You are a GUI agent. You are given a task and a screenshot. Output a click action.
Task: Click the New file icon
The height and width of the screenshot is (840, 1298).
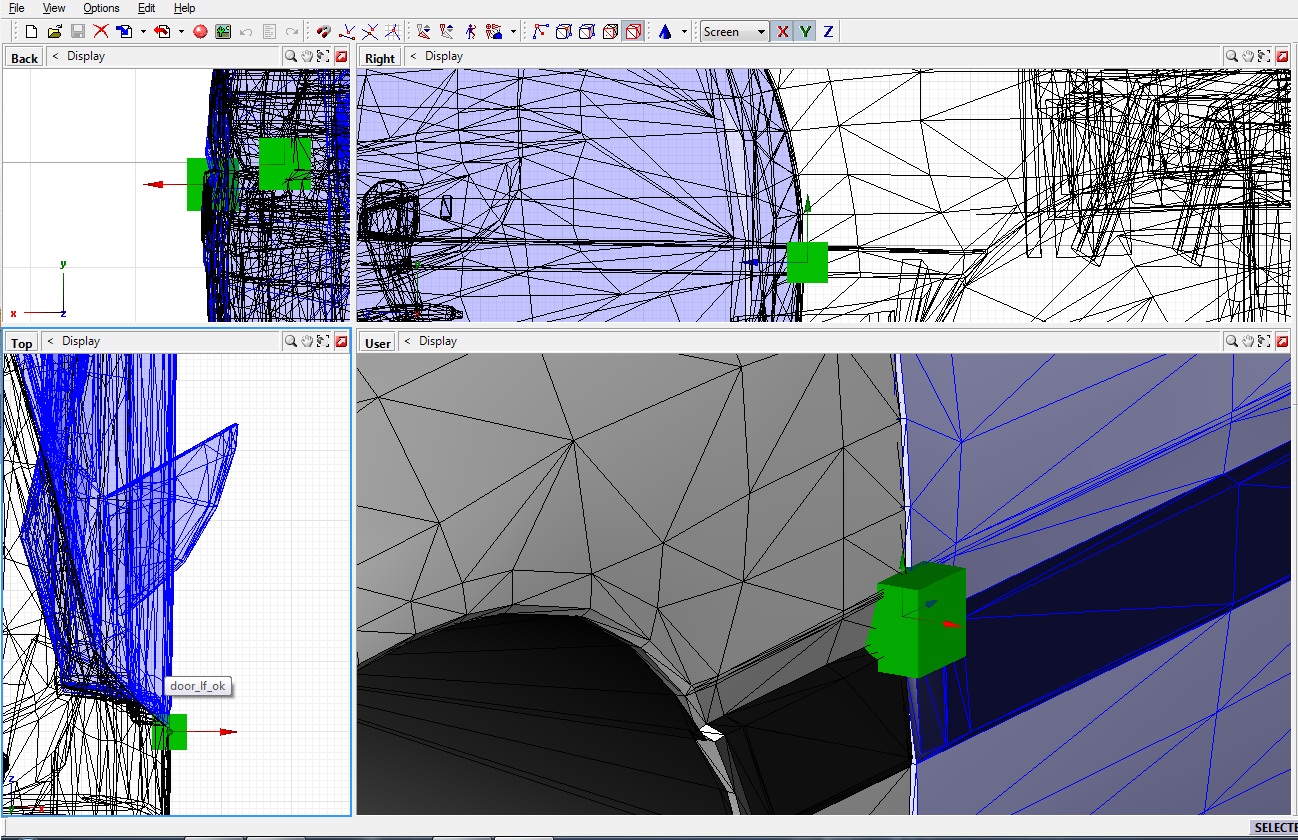click(x=32, y=32)
